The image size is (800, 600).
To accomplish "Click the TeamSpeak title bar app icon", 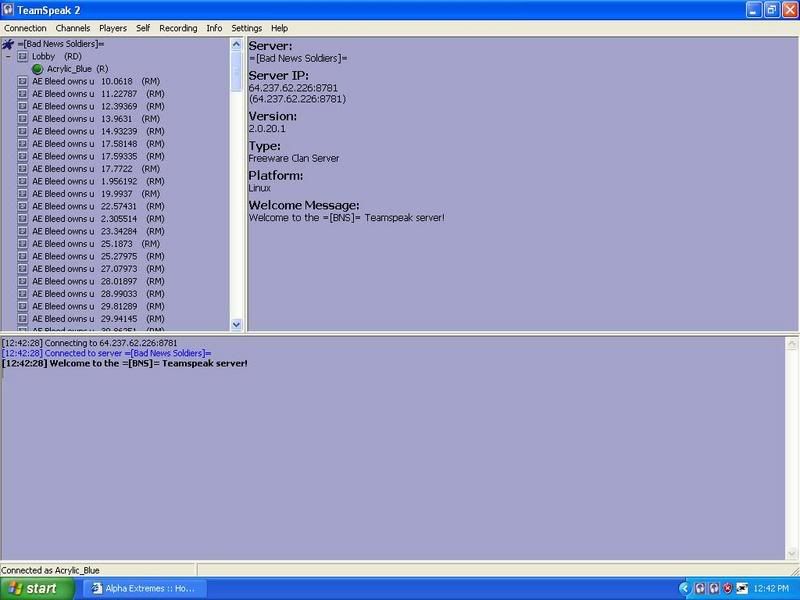I will pyautogui.click(x=8, y=10).
